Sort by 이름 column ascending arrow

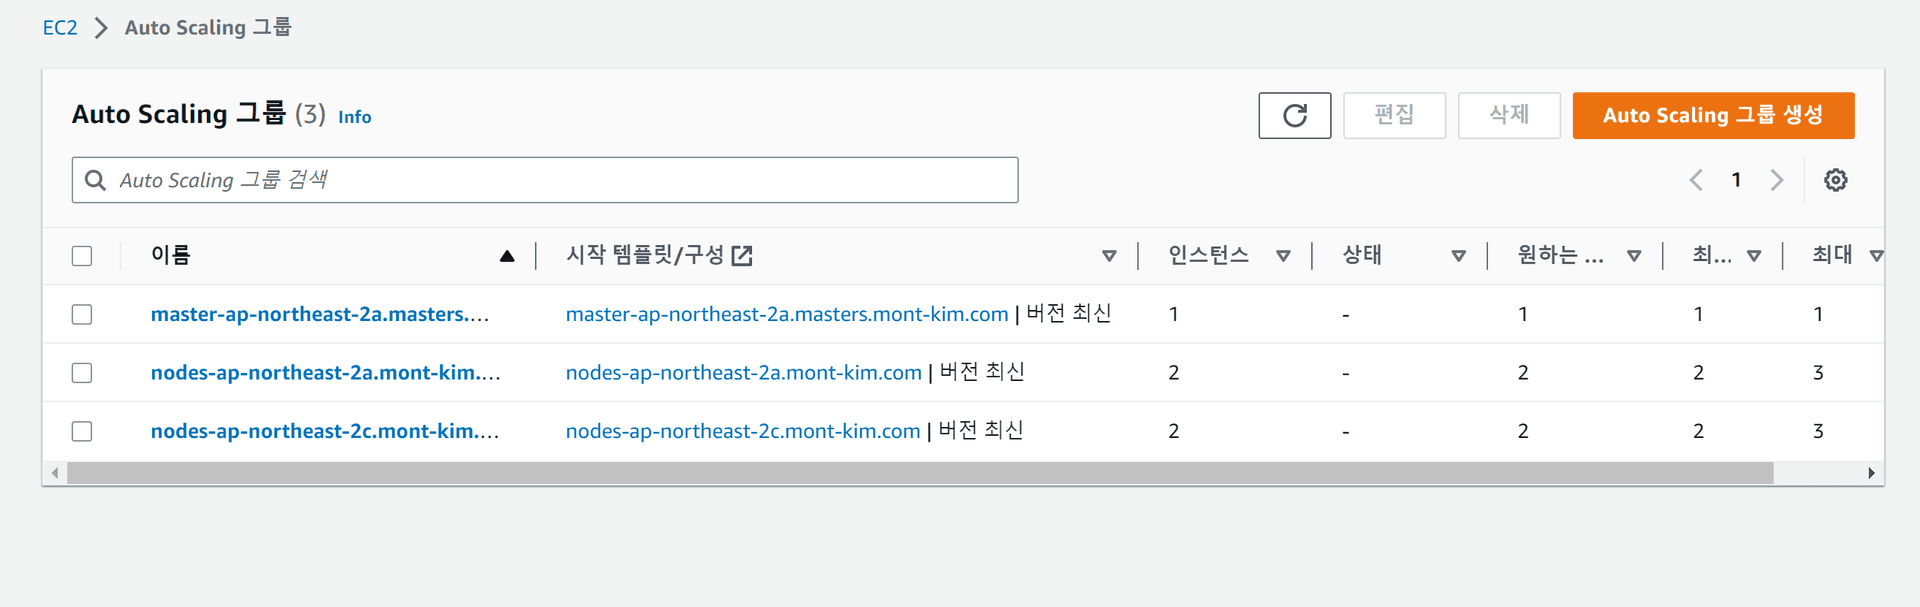(507, 256)
